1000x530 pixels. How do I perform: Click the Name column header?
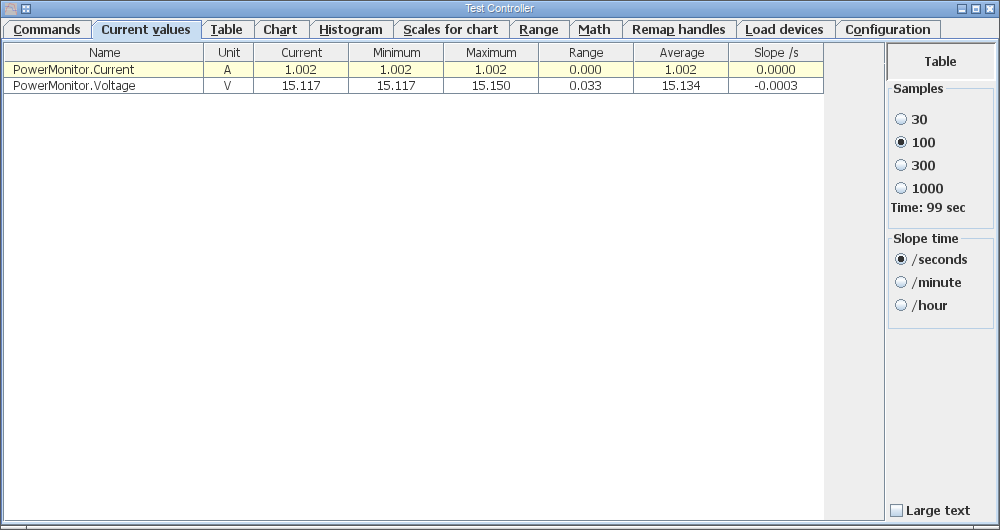pyautogui.click(x=104, y=52)
